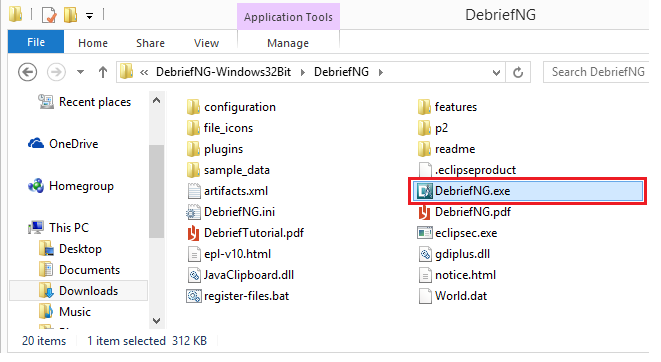Go up one folder level arrow

pos(102,72)
